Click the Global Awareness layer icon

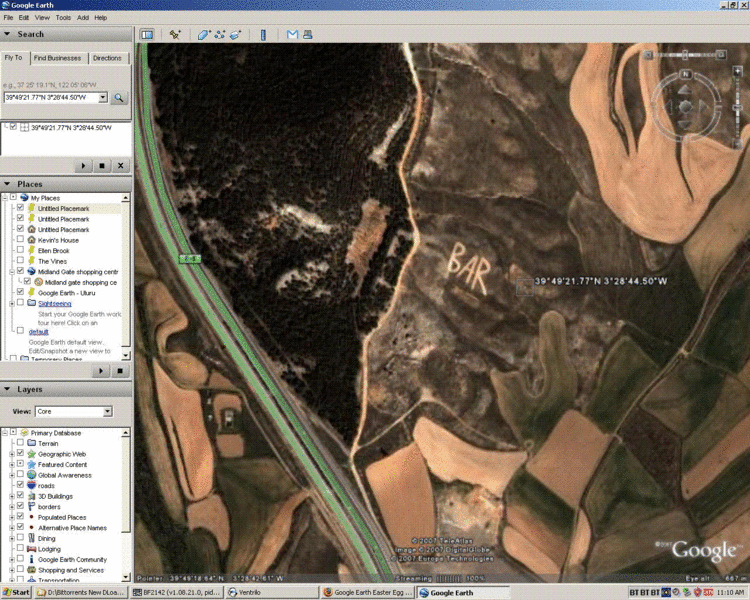32,475
